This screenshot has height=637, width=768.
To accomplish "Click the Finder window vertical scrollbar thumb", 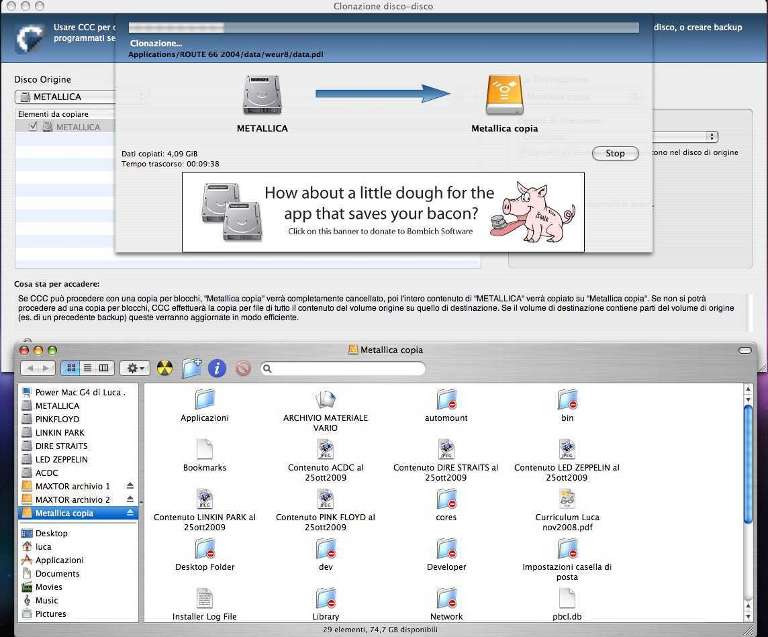I will tap(747, 465).
